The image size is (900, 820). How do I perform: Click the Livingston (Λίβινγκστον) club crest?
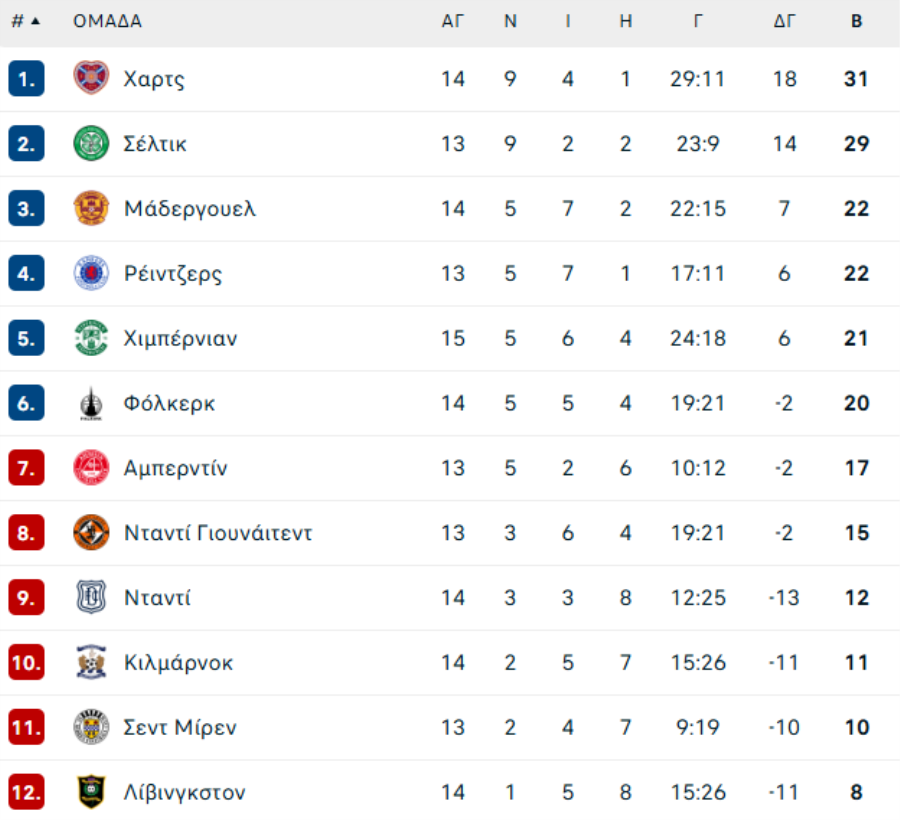click(x=91, y=792)
